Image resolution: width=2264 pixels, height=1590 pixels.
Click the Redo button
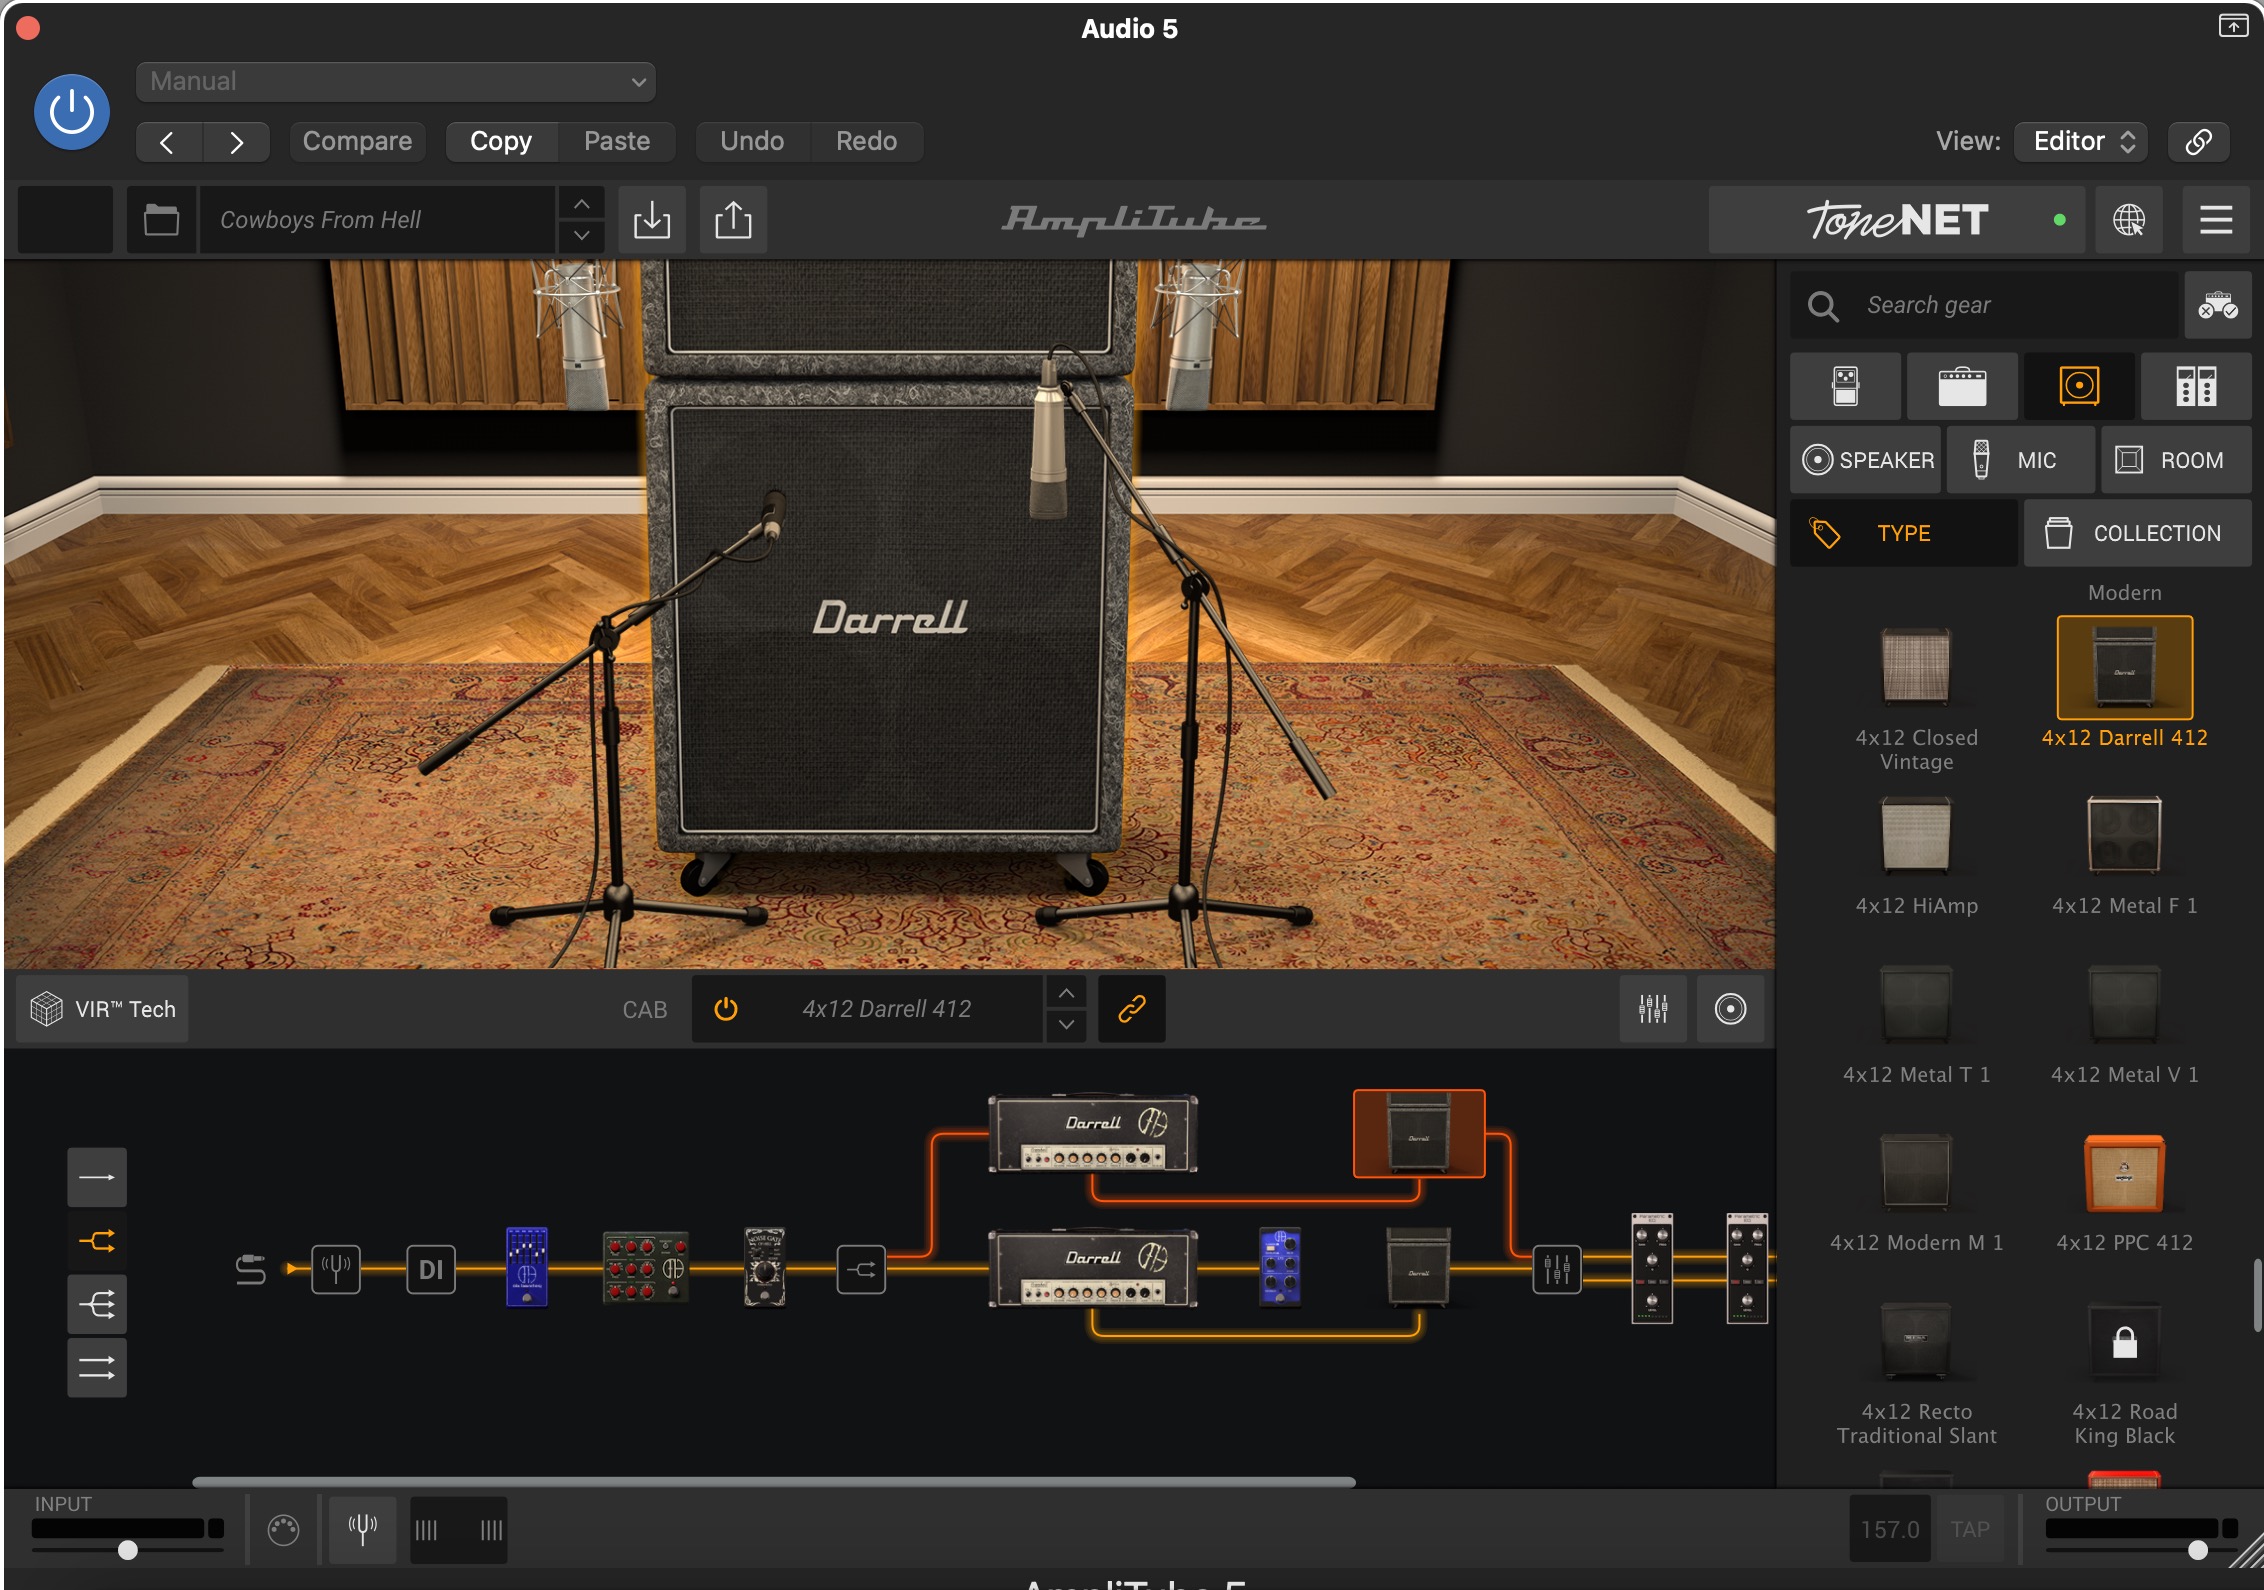point(866,141)
